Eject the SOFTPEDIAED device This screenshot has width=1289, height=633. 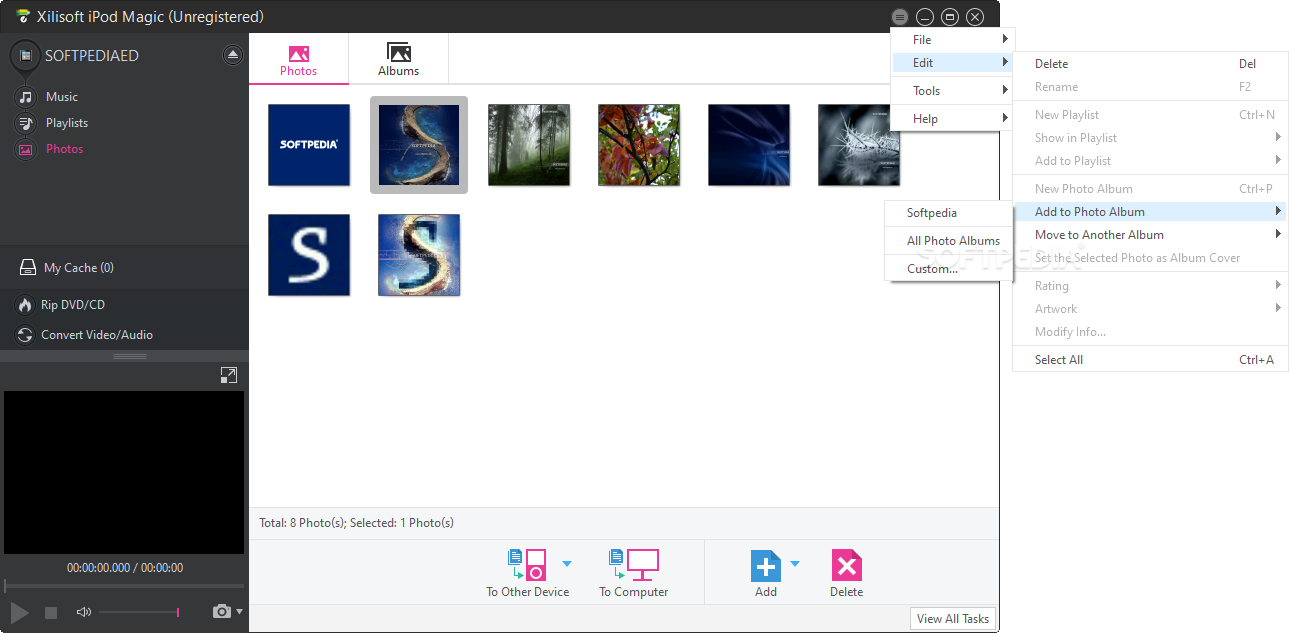point(233,55)
